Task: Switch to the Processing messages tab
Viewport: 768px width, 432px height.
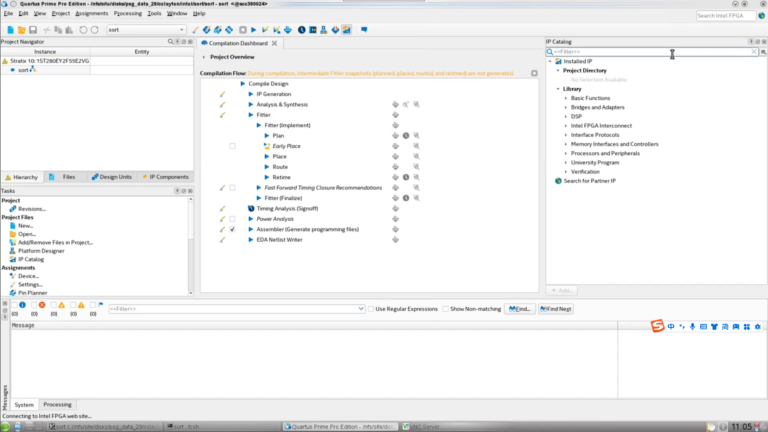Action: point(57,405)
